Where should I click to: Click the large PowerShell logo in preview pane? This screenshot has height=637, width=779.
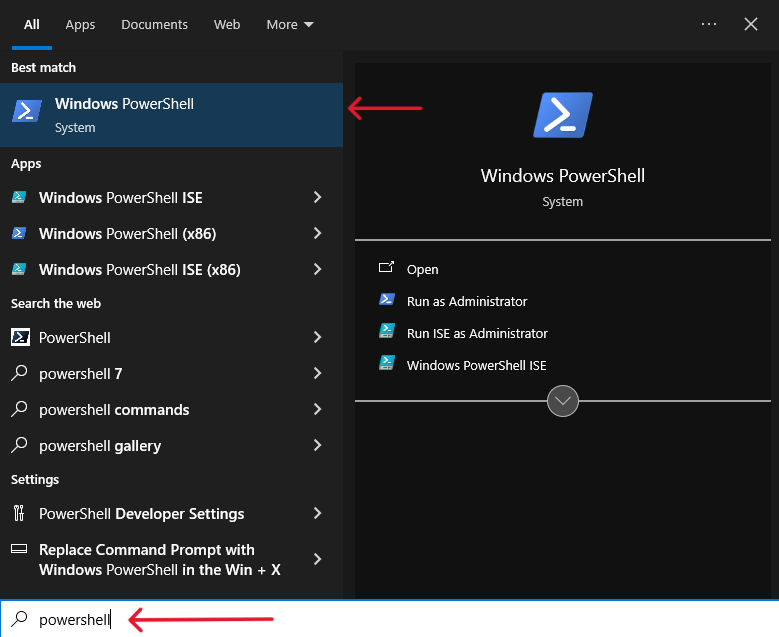563,115
